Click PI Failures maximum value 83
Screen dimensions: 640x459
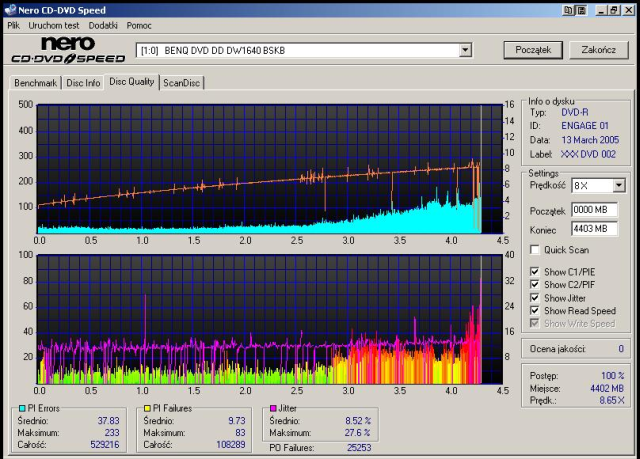[x=240, y=432]
